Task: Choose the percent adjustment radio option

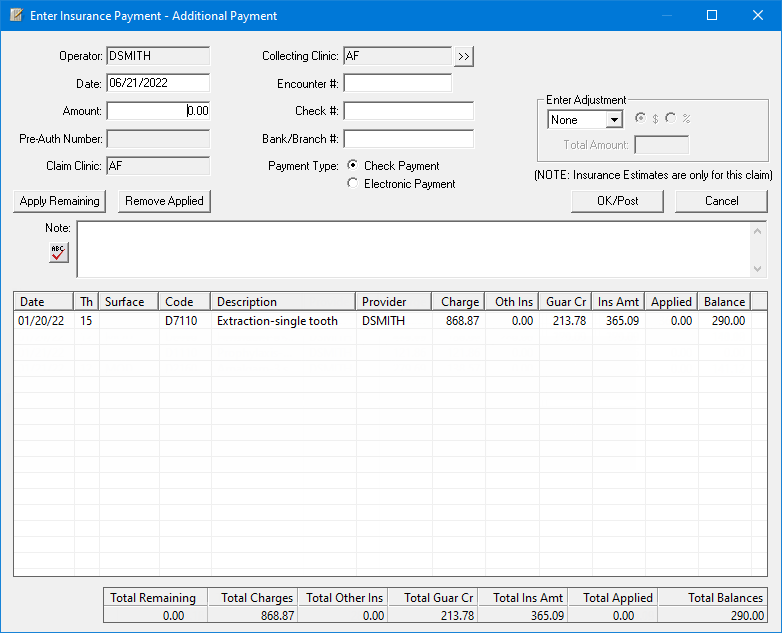Action: (x=671, y=118)
